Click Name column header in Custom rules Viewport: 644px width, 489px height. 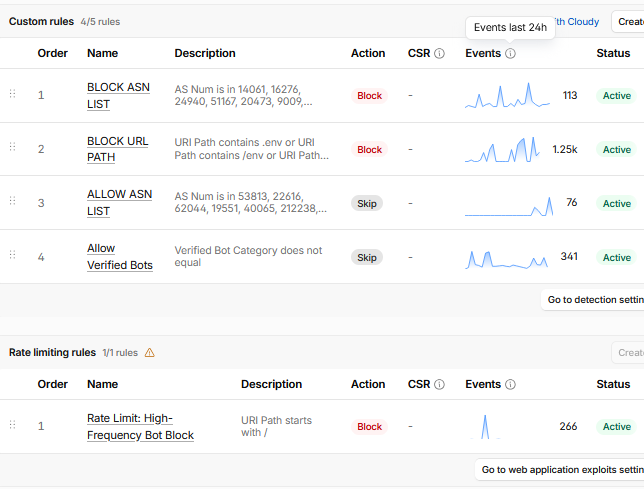click(103, 53)
